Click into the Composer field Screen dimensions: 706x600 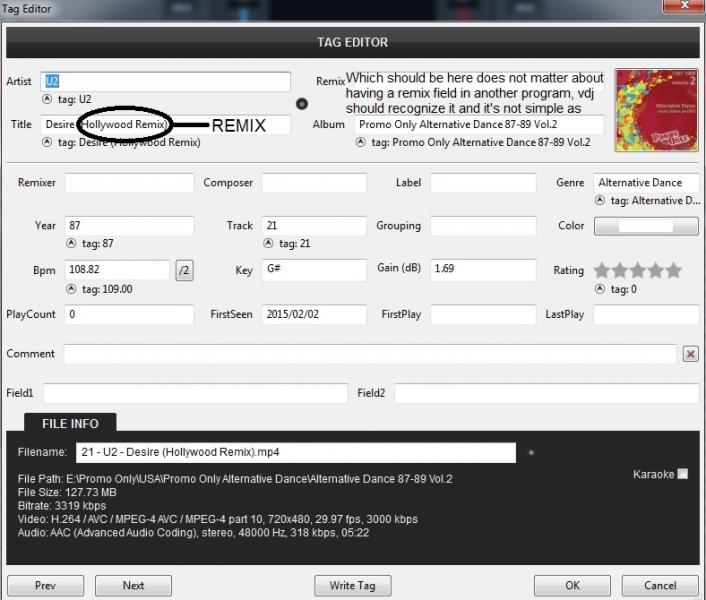pos(314,183)
